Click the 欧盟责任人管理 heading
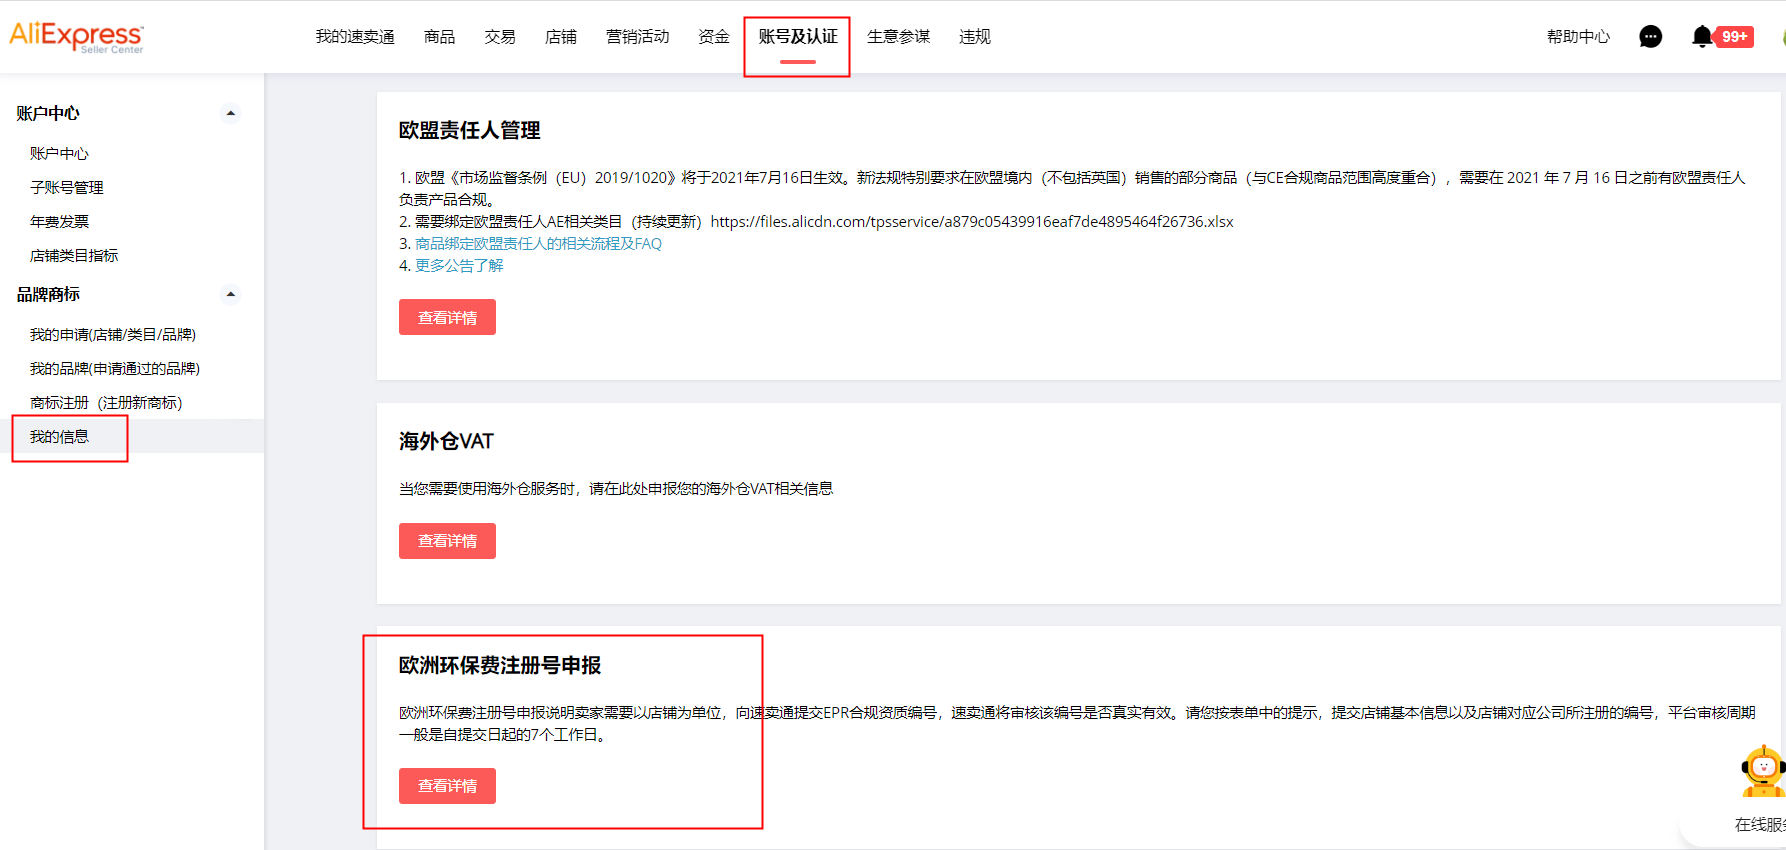This screenshot has height=850, width=1786. pos(469,130)
